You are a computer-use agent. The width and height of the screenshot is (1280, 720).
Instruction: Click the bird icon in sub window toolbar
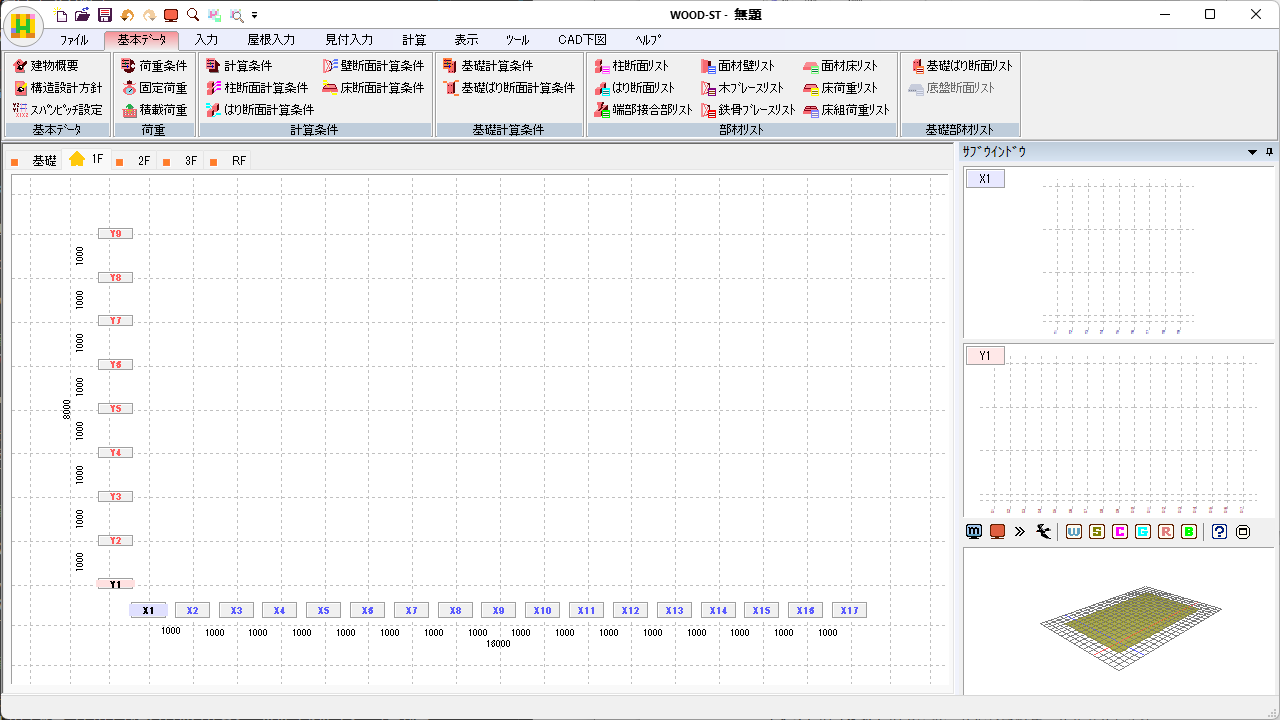pyautogui.click(x=1044, y=532)
